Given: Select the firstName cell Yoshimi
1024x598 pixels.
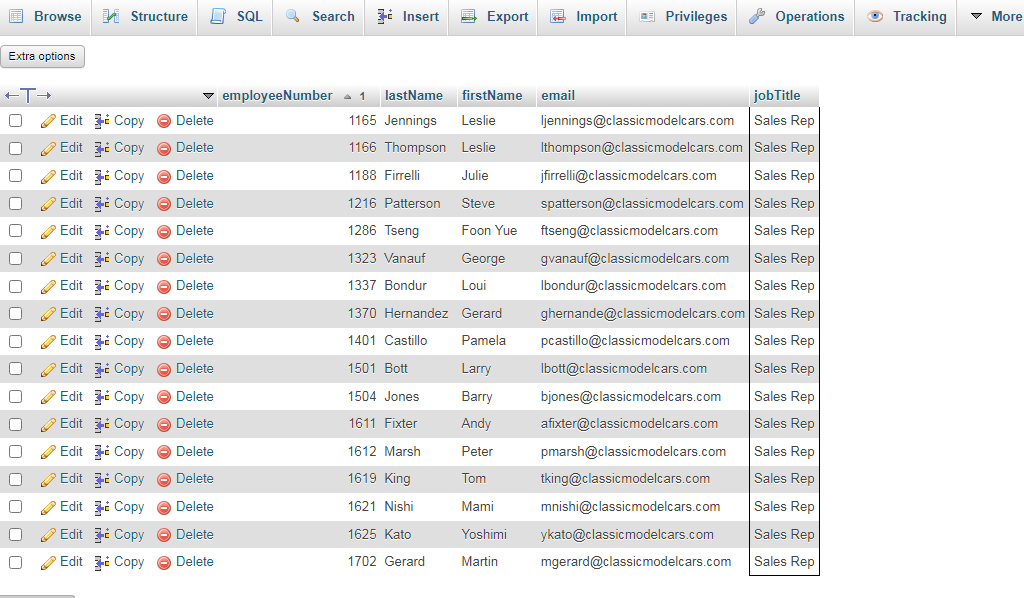Looking at the screenshot, I should 484,534.
